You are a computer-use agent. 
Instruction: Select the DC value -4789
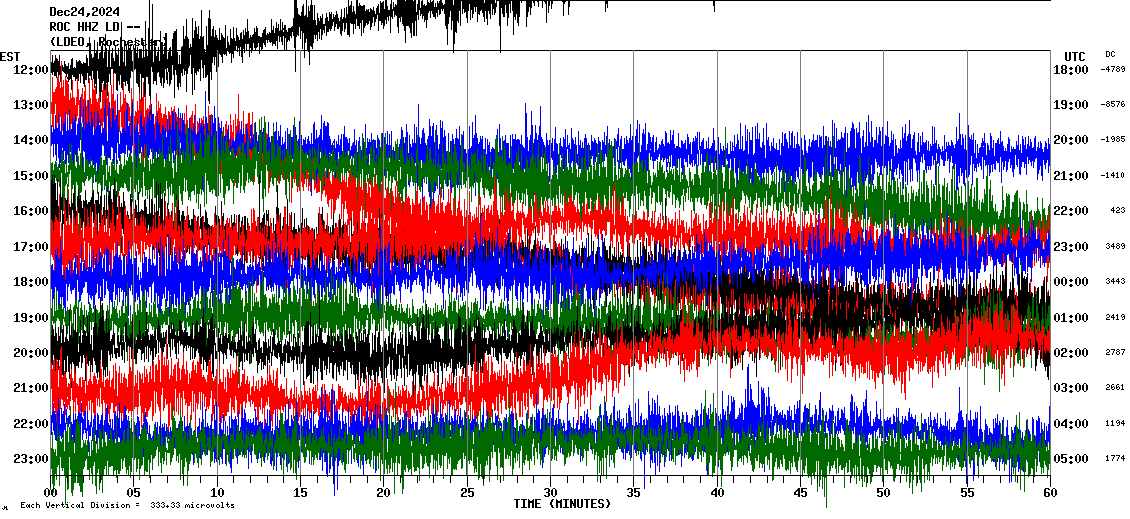[x=1112, y=70]
